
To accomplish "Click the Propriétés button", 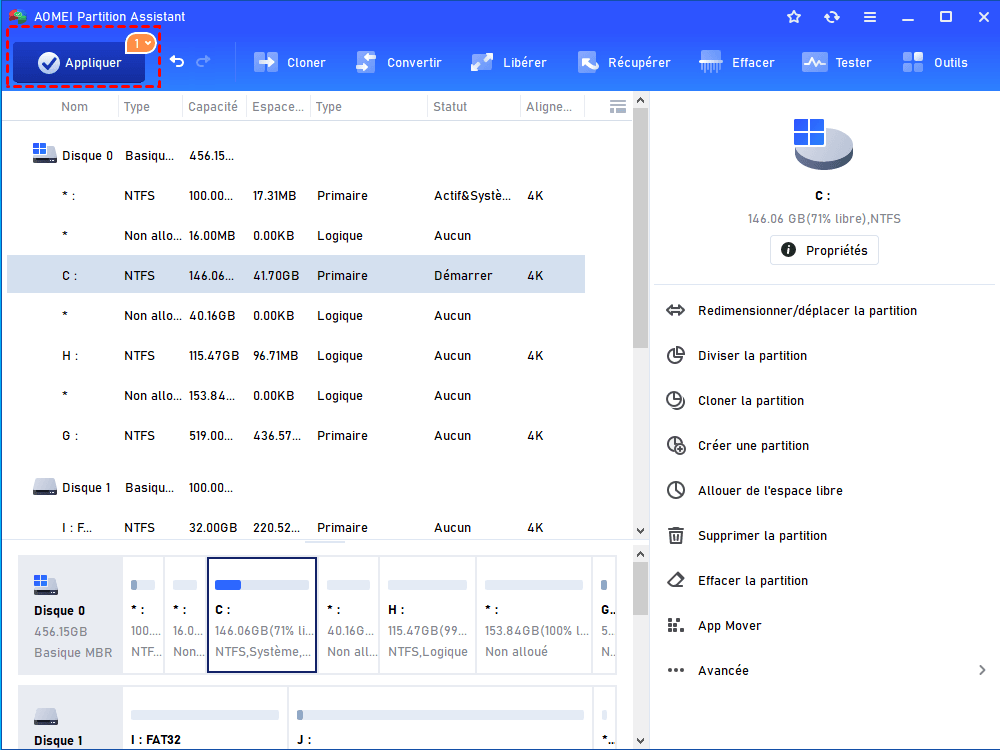I will 824,250.
